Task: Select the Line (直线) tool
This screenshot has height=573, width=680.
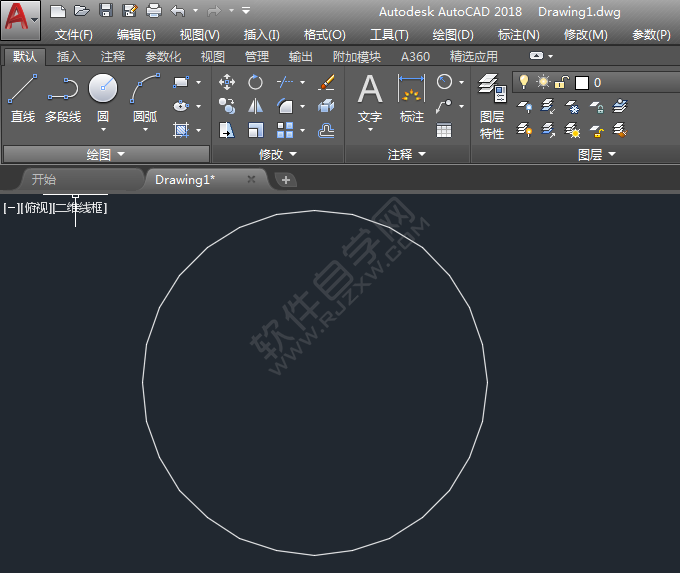Action: (23, 99)
